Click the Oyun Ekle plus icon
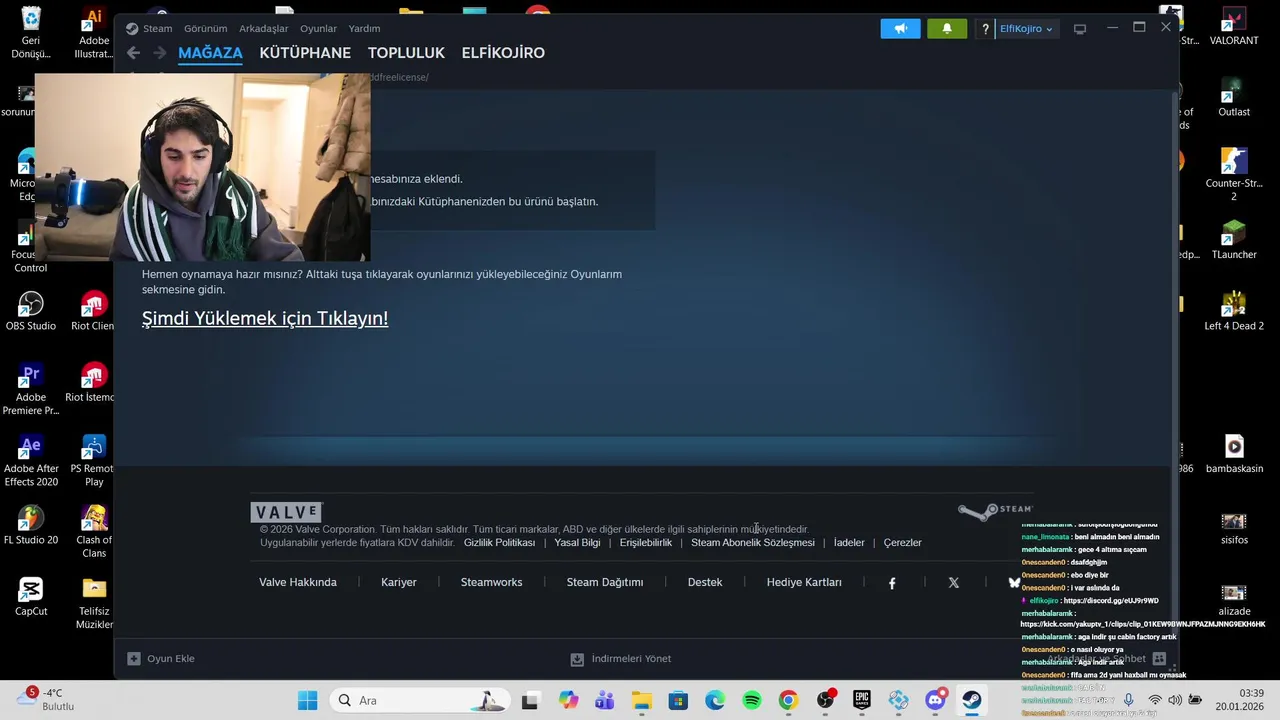1280x720 pixels. [x=134, y=659]
